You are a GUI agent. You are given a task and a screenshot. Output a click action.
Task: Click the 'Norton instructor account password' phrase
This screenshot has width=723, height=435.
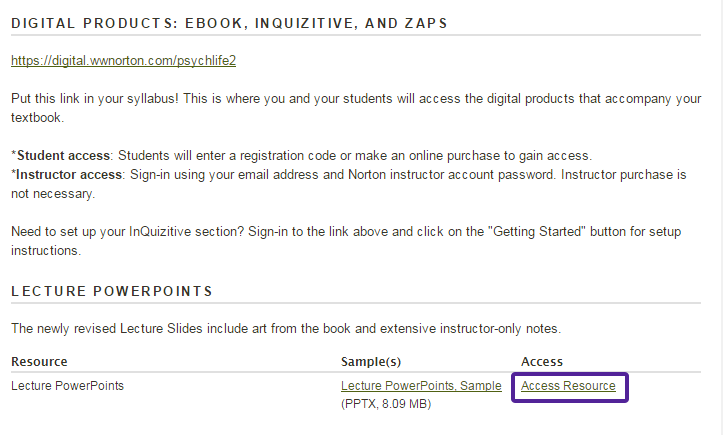click(x=451, y=174)
